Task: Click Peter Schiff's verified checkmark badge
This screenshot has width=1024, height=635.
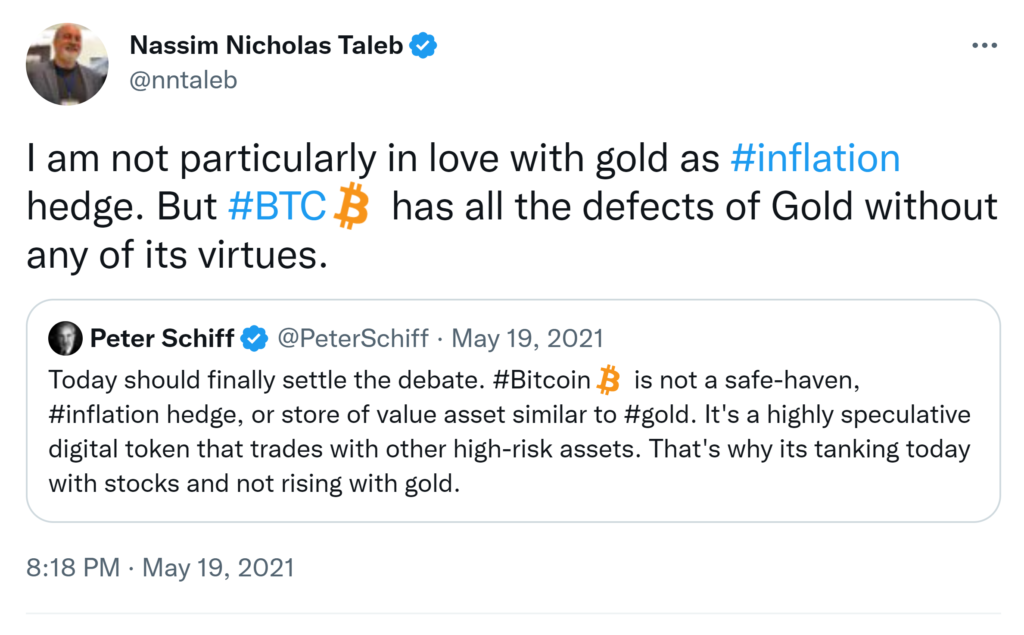Action: [x=254, y=339]
